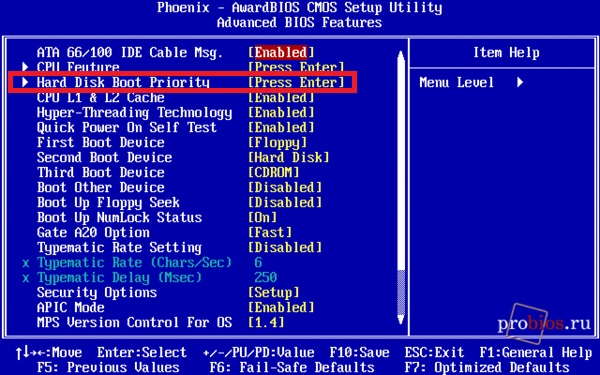This screenshot has width=600, height=375.
Task: Click the scrollbar down arrow
Action: coord(401,319)
